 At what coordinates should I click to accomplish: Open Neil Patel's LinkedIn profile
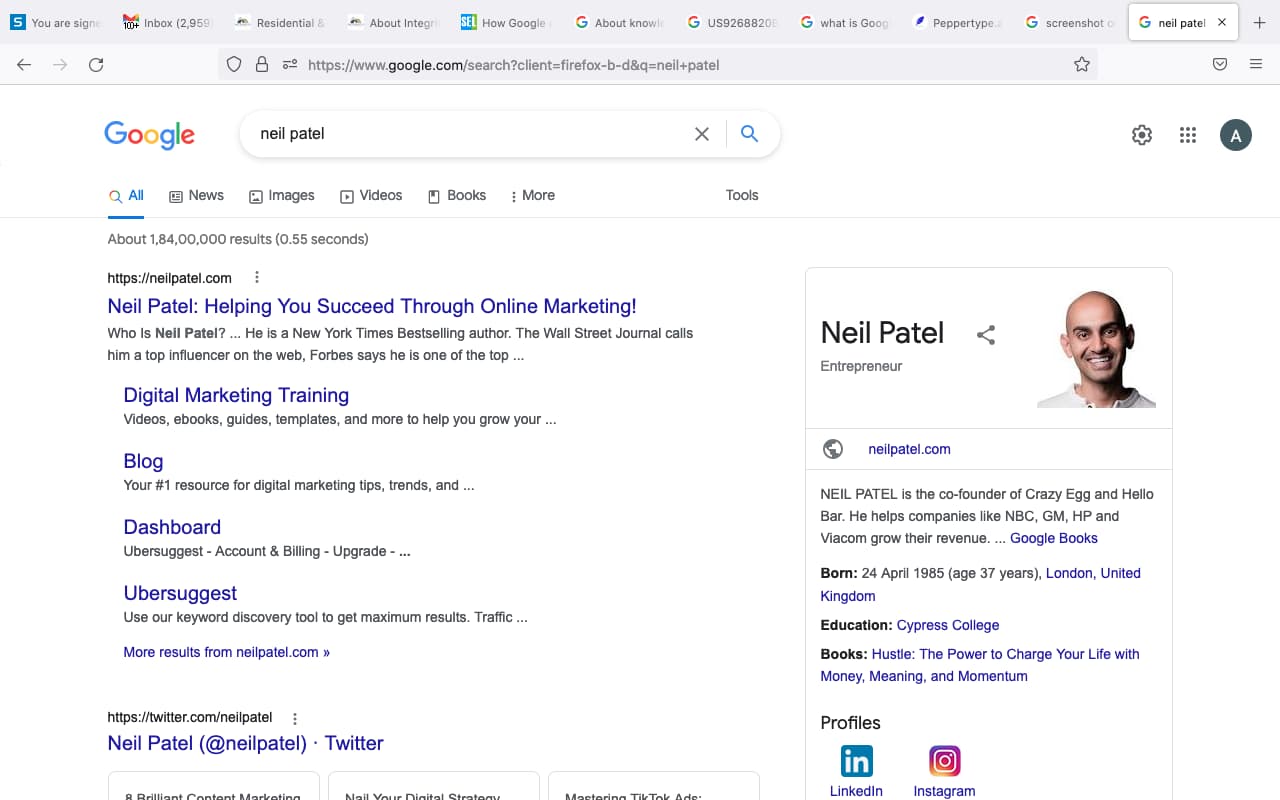point(856,760)
